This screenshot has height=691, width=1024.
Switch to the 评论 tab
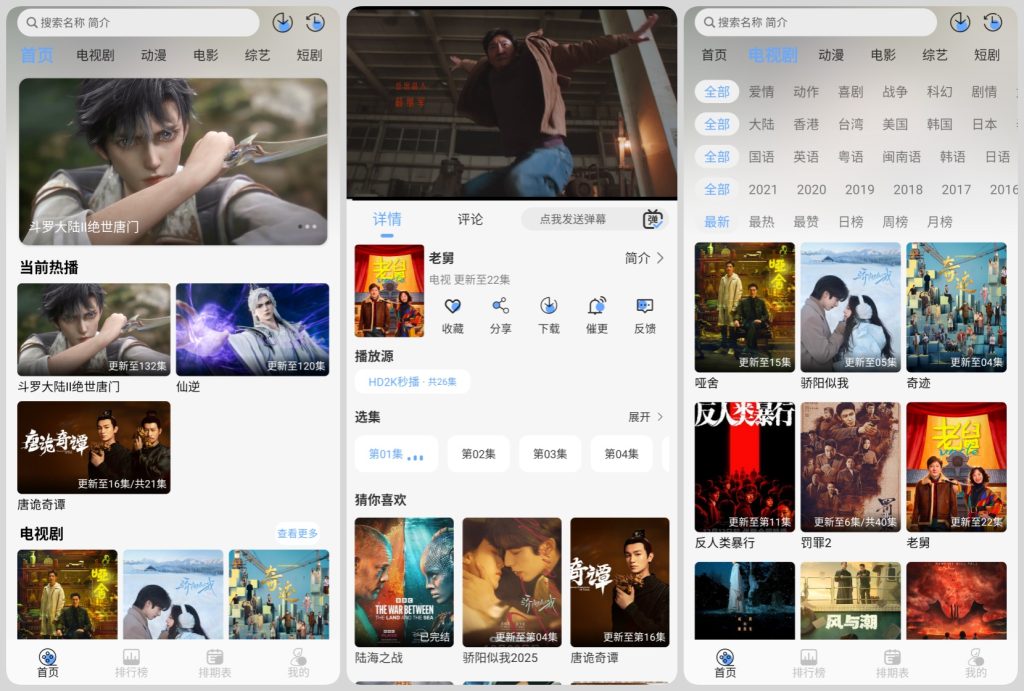point(470,219)
